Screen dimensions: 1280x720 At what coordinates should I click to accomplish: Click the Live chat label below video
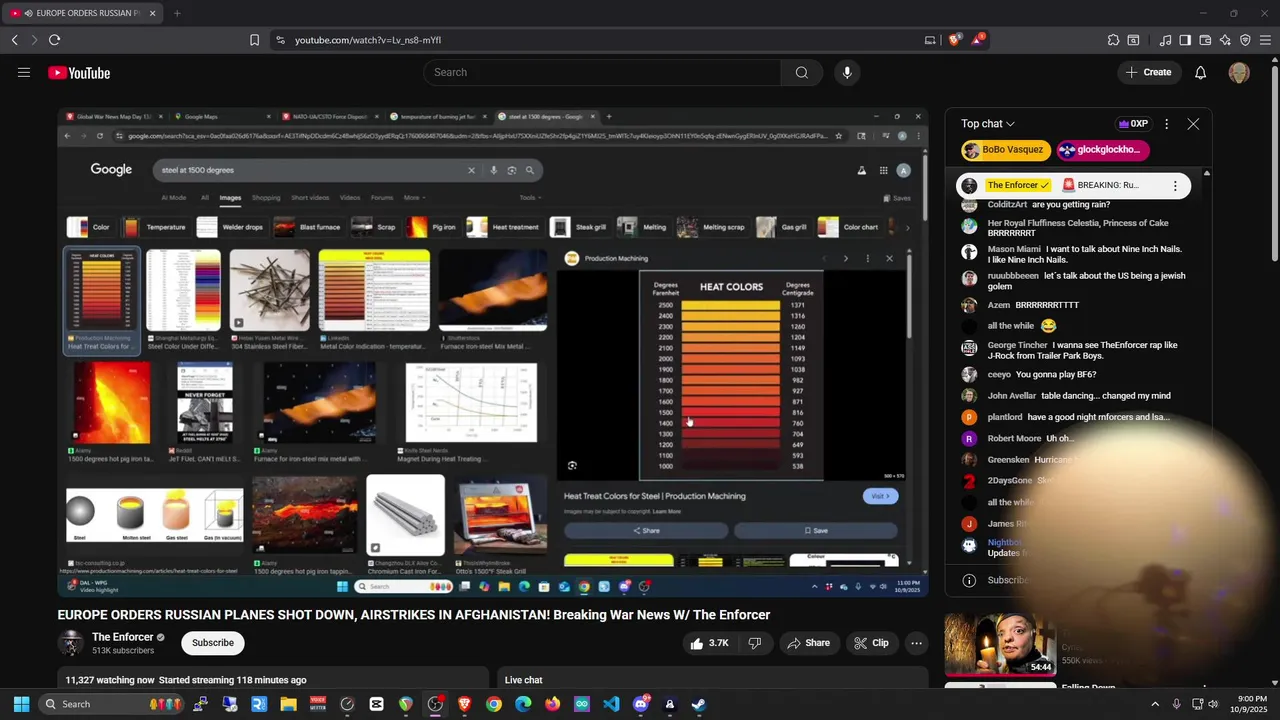523,680
